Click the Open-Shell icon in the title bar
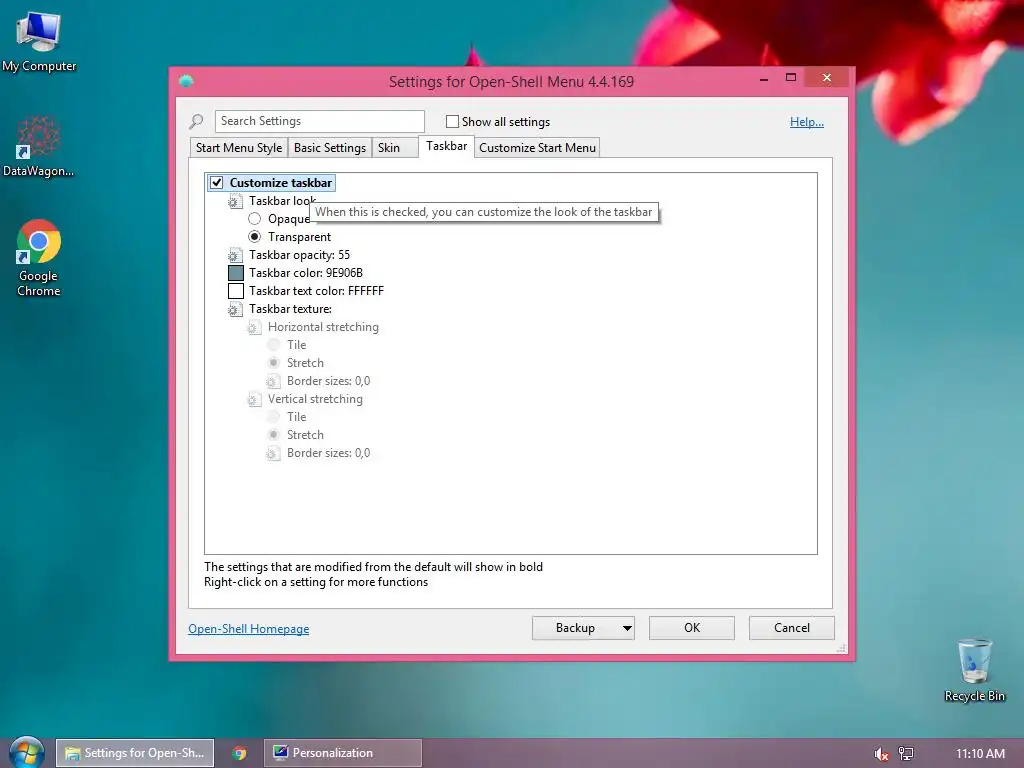 [x=186, y=81]
